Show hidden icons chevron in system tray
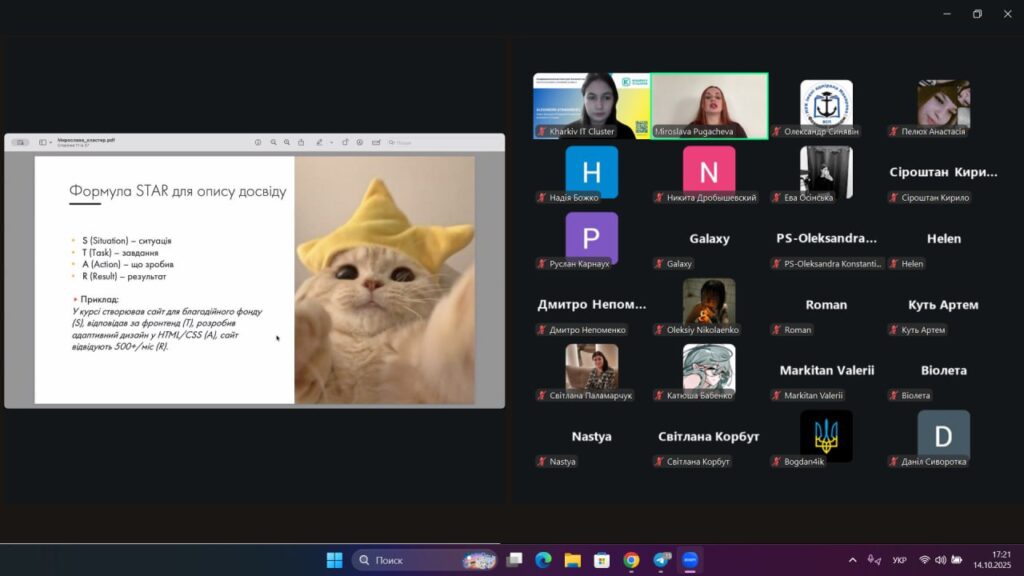Viewport: 1024px width, 576px height. [852, 560]
